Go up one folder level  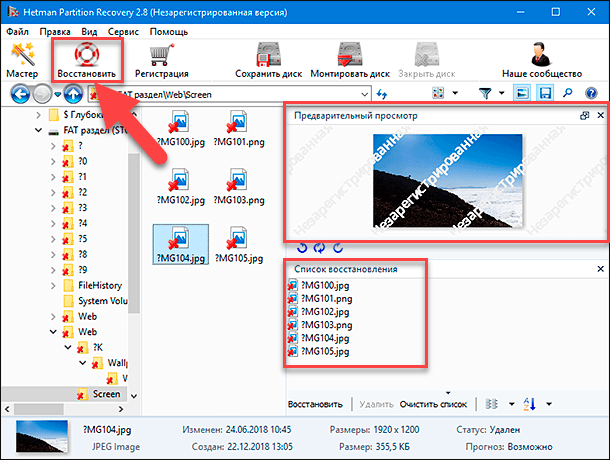(74, 94)
